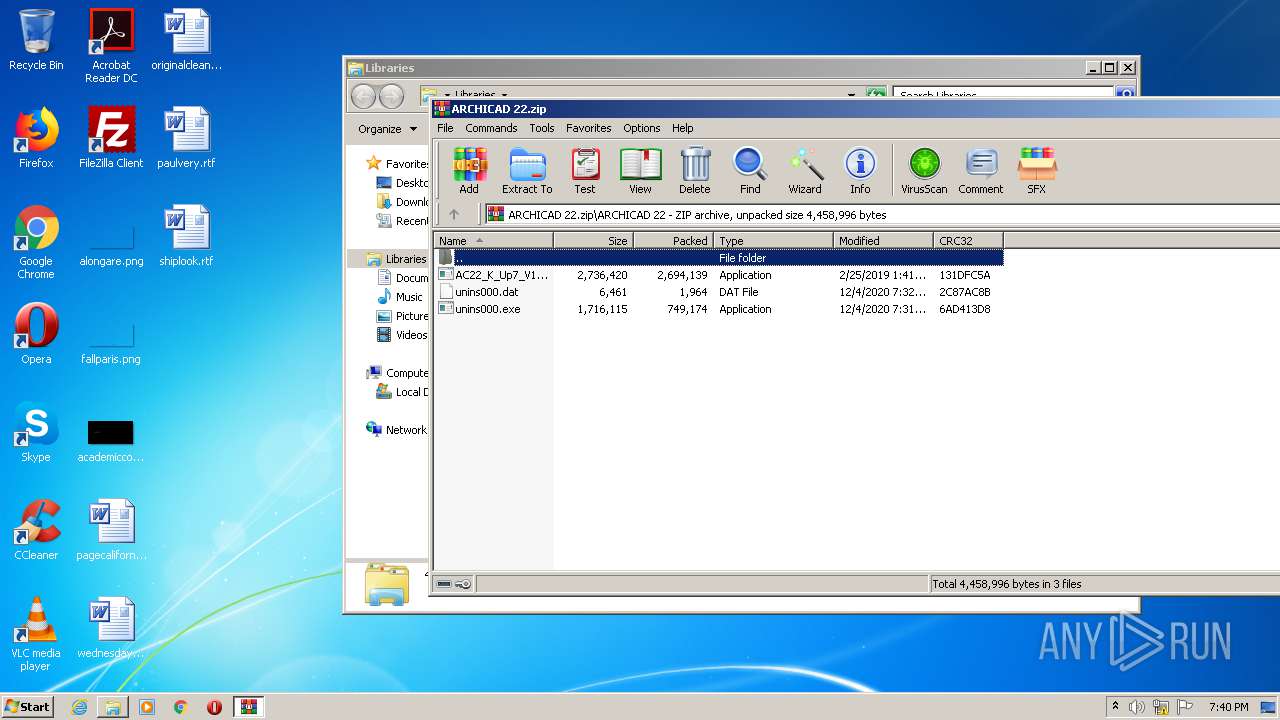Open the Options menu
This screenshot has width=1280, height=720.
tap(642, 128)
